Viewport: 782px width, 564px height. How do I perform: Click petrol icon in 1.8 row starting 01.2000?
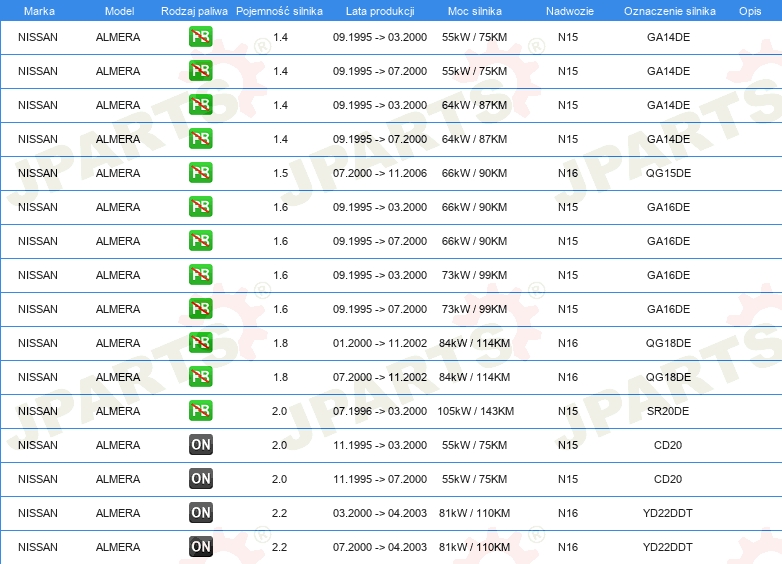point(201,343)
